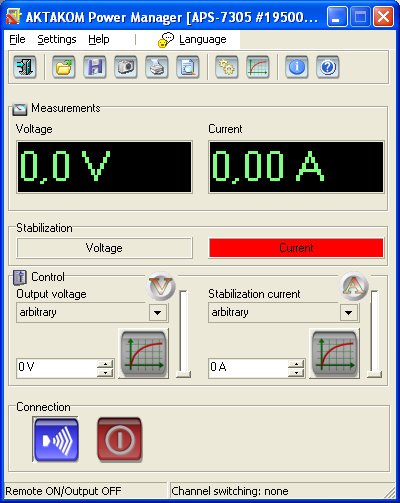Open settings with the gears icon
Screen dimensions: 400x503
pos(227,67)
